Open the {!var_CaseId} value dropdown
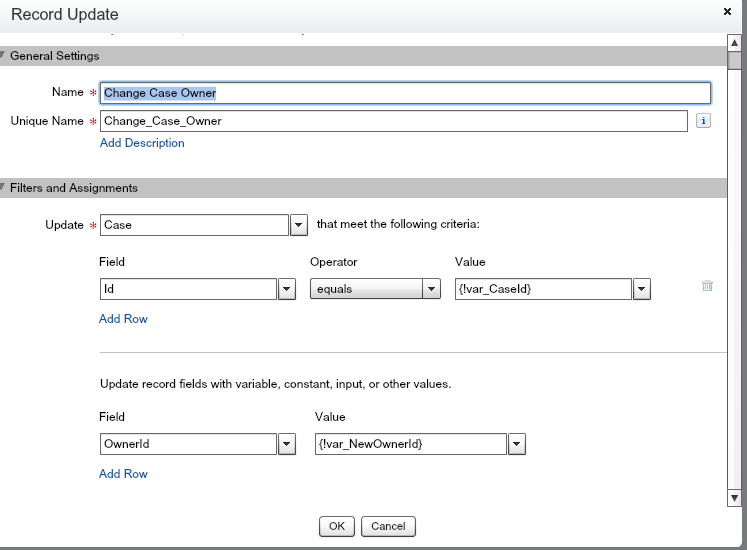Viewport: 747px width, 550px height. (x=642, y=289)
